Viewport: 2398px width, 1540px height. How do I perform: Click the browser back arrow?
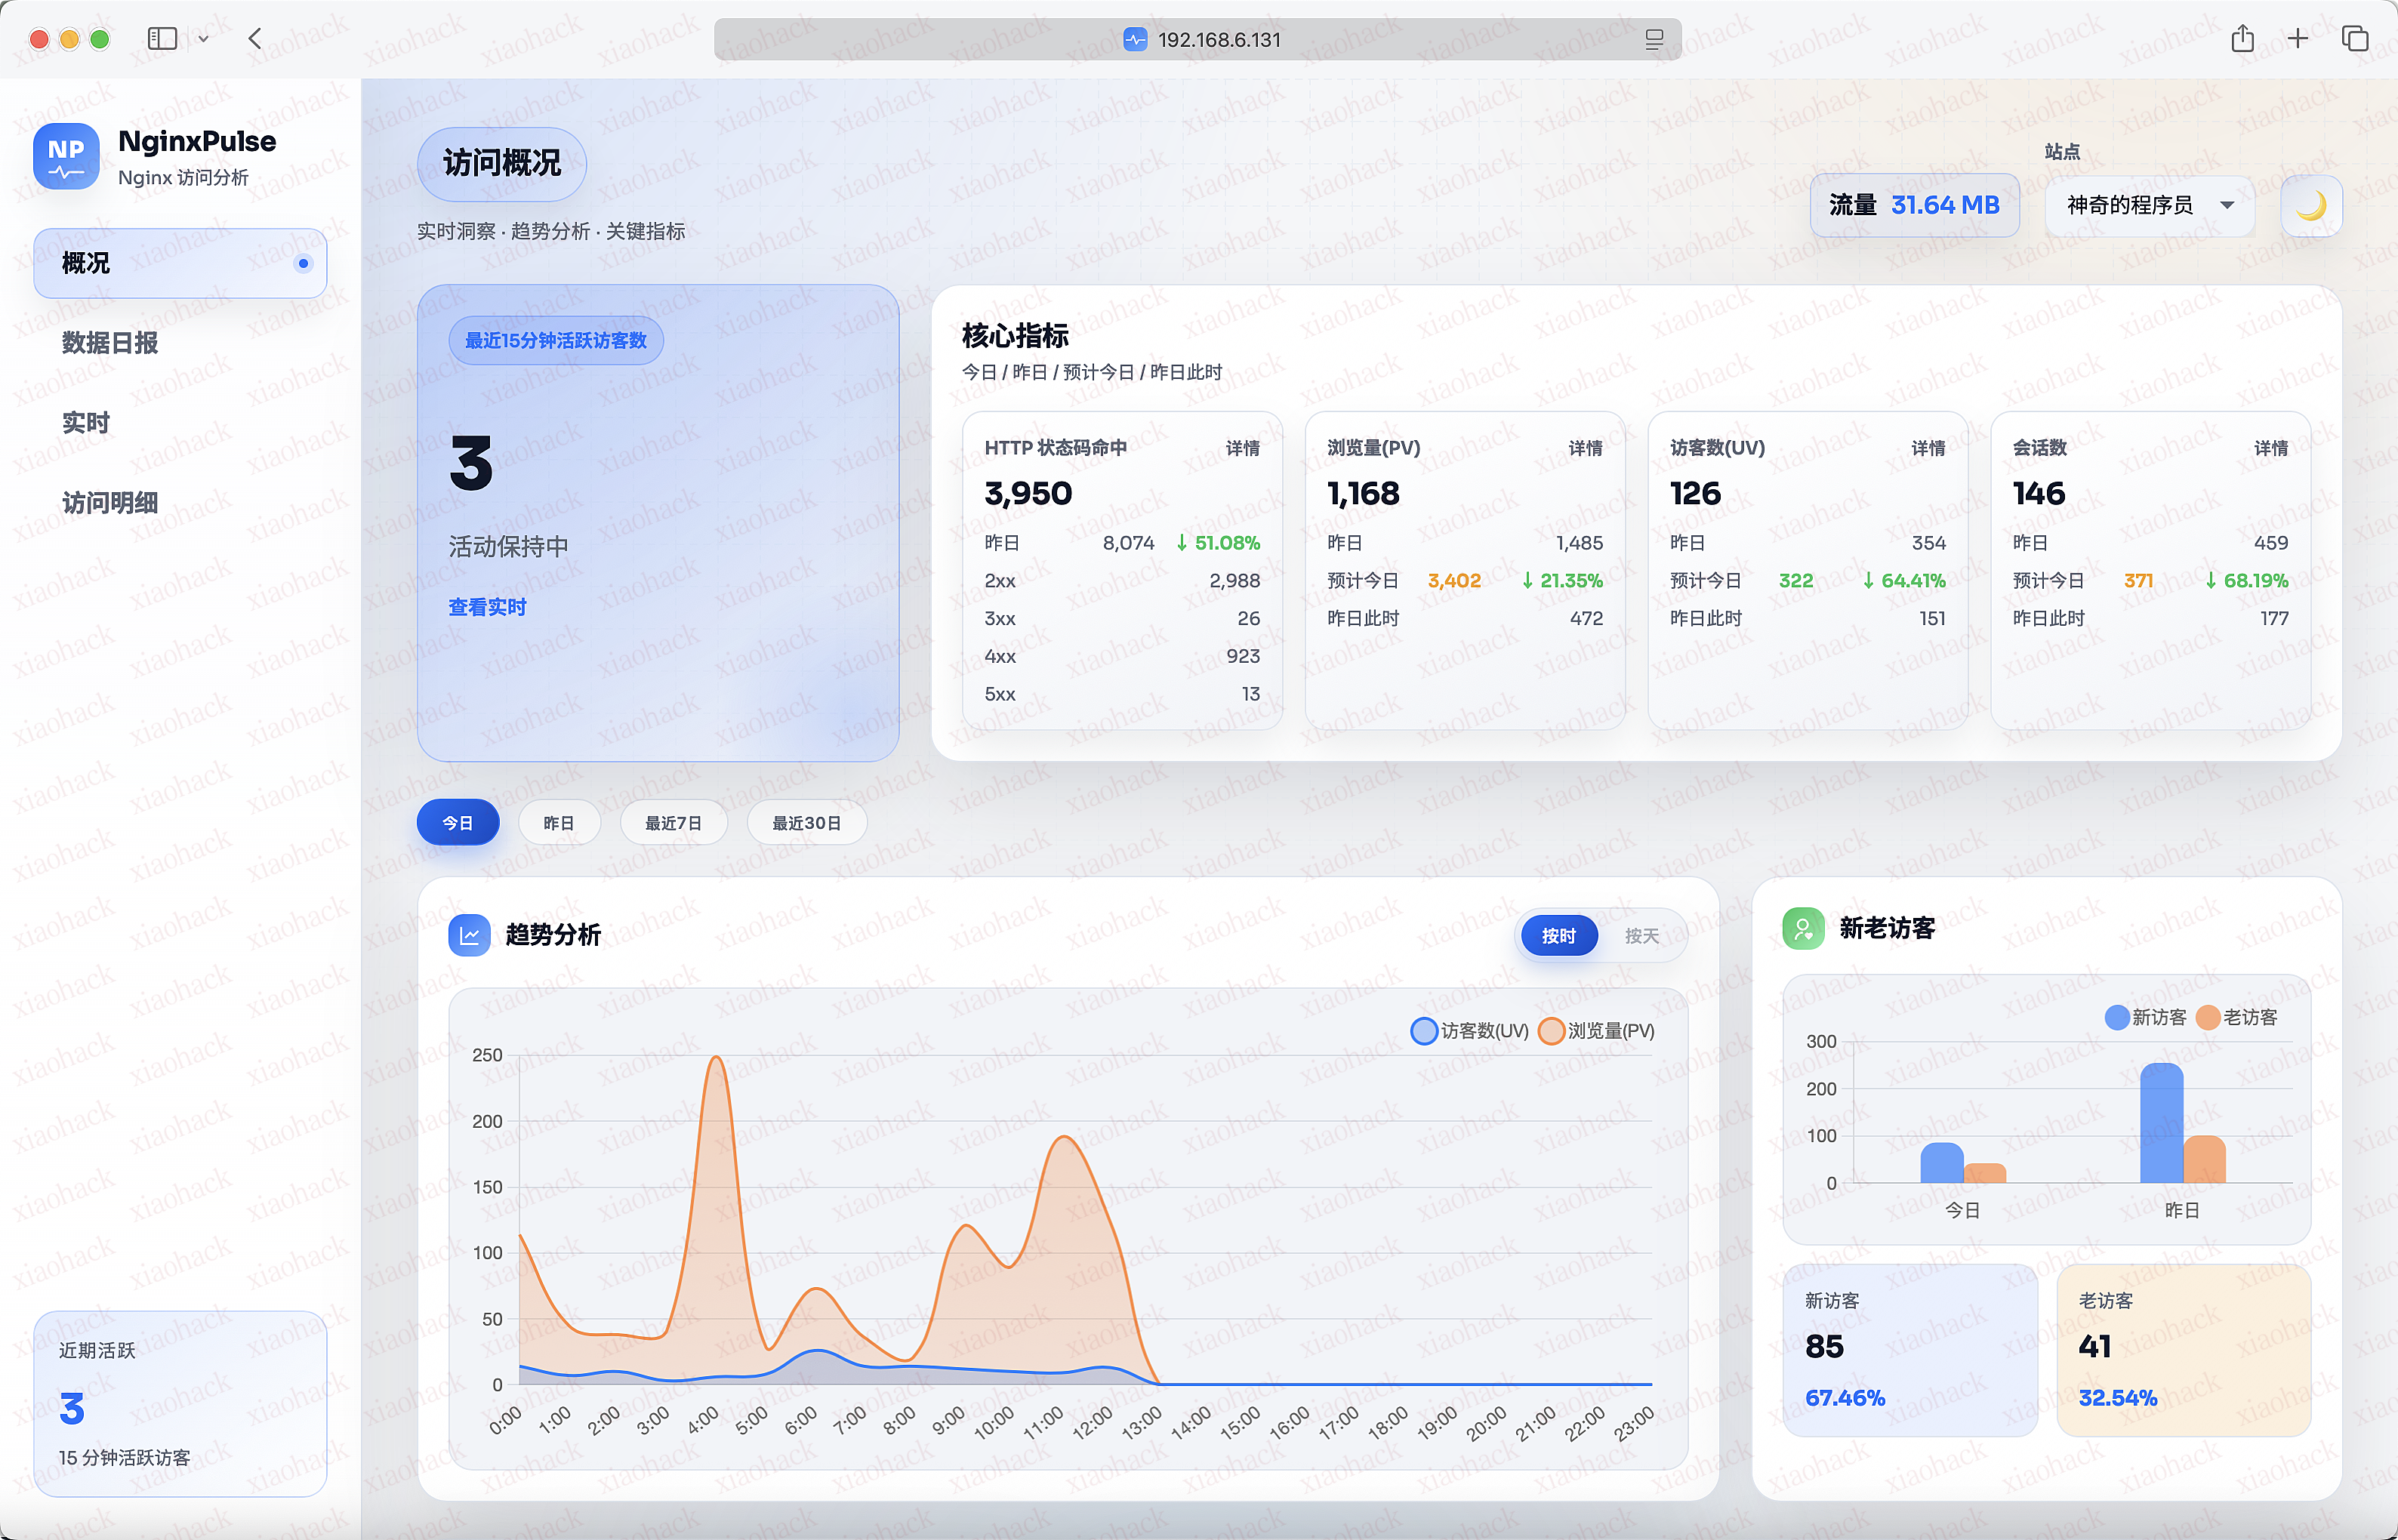(255, 38)
